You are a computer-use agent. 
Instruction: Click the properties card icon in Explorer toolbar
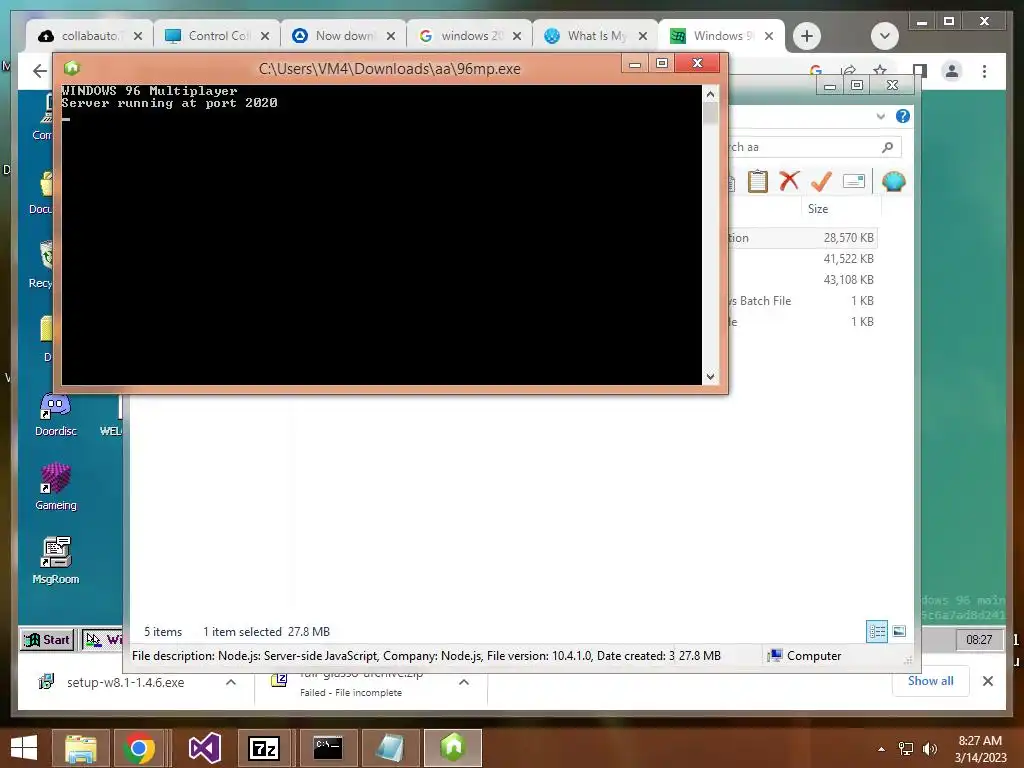[854, 181]
